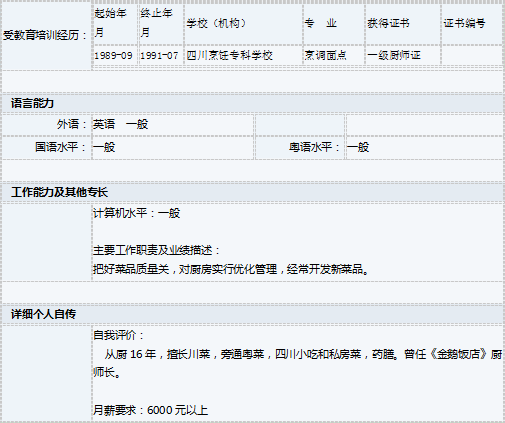505x423 pixels.
Task: Select the 四川烹饪专科学校 cell
Action: (229, 55)
